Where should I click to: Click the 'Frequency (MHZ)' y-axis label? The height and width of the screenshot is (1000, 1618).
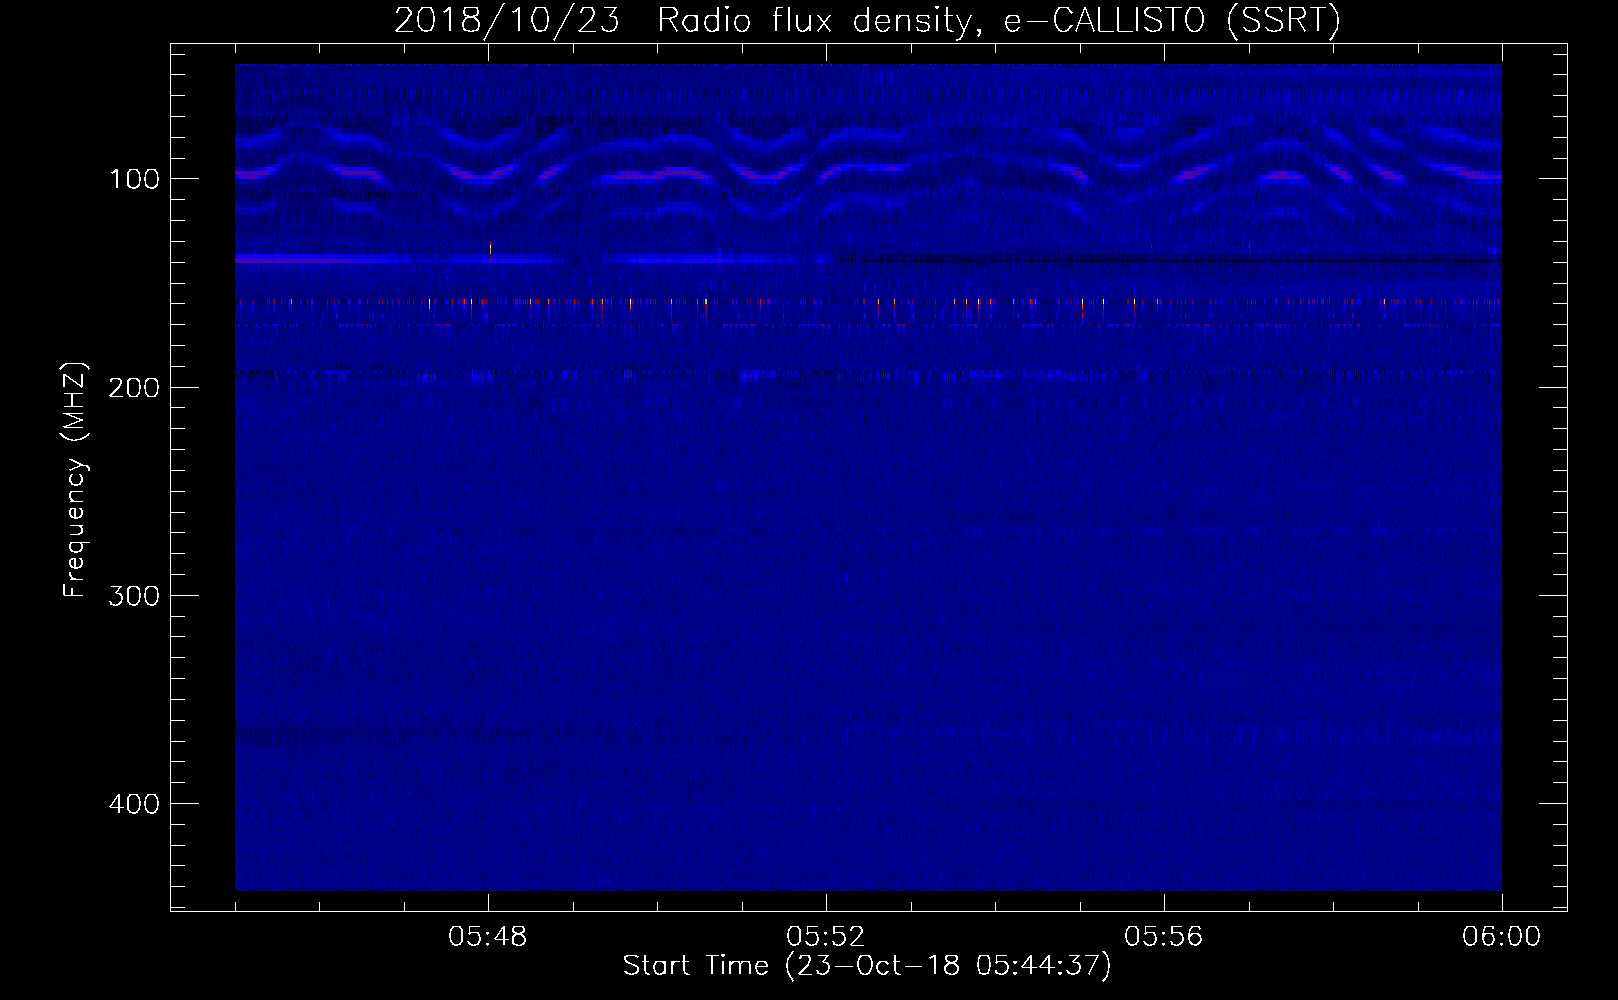[75, 480]
